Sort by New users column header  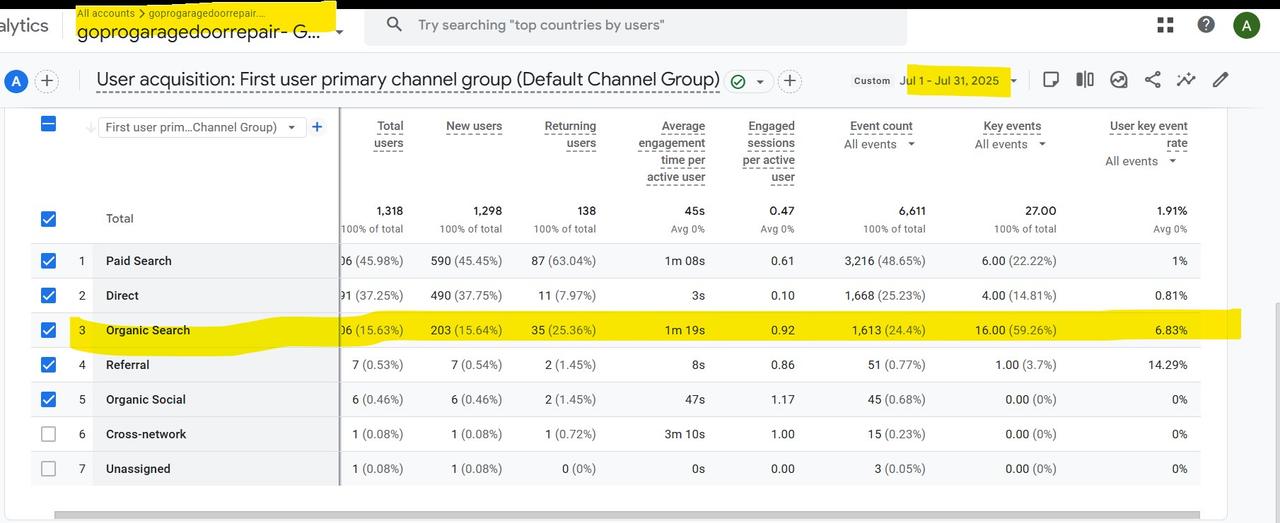pos(474,127)
